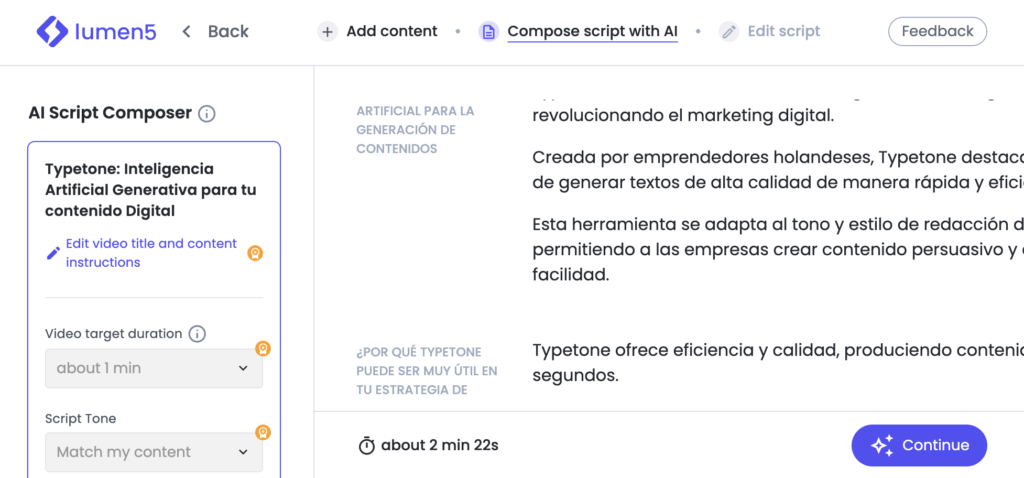Click the Add content plus icon
Viewport: 1024px width, 478px height.
(x=328, y=31)
